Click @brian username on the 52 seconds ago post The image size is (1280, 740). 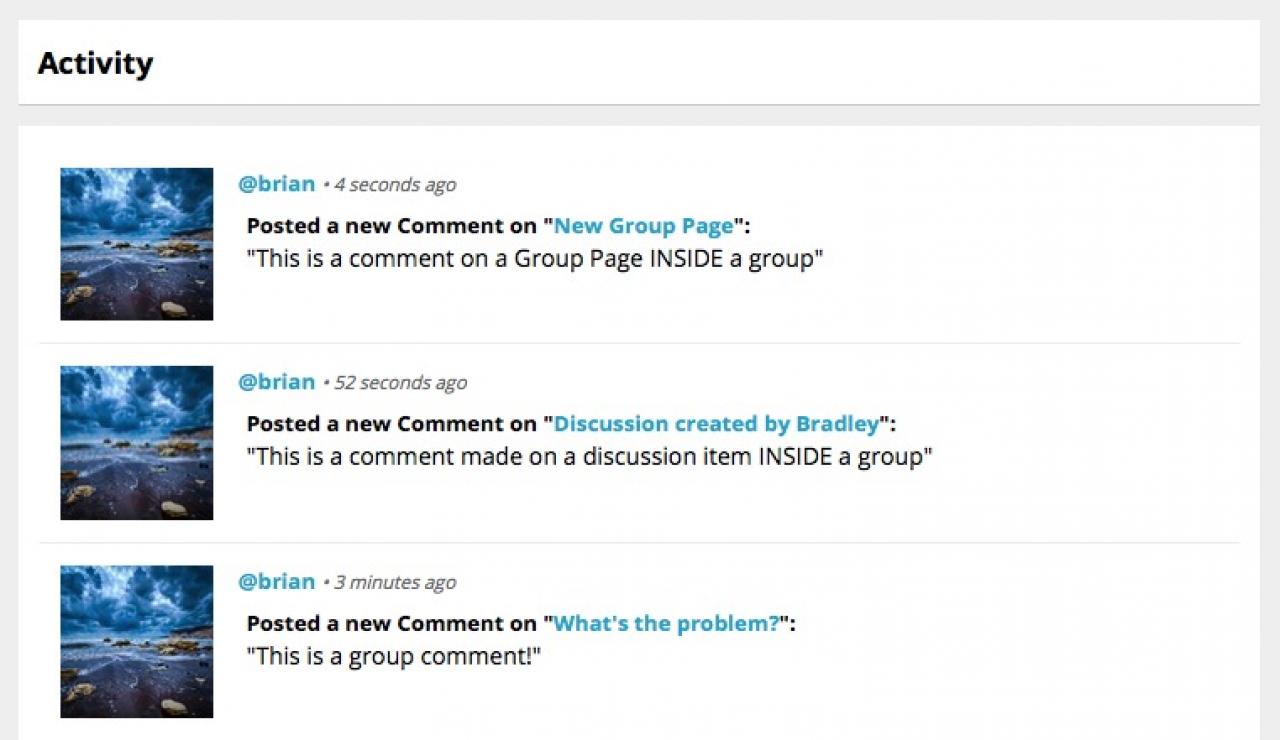click(277, 382)
